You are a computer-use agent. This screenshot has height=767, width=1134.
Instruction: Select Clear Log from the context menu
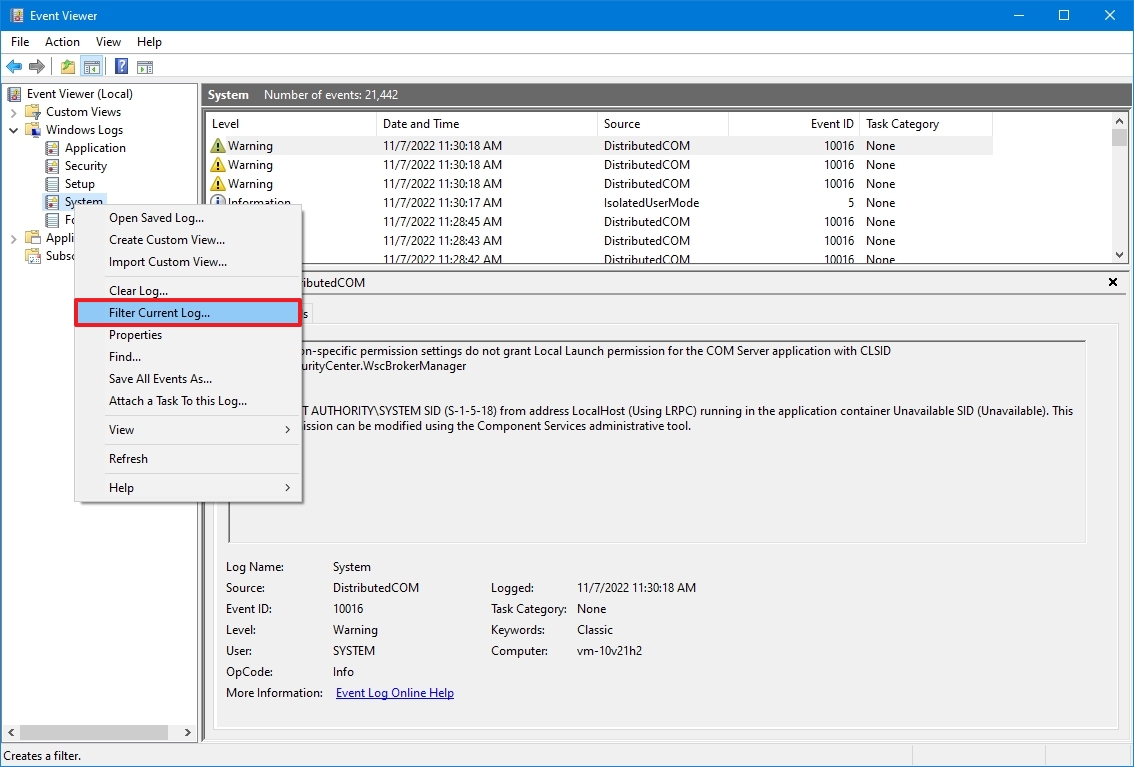click(x=138, y=291)
